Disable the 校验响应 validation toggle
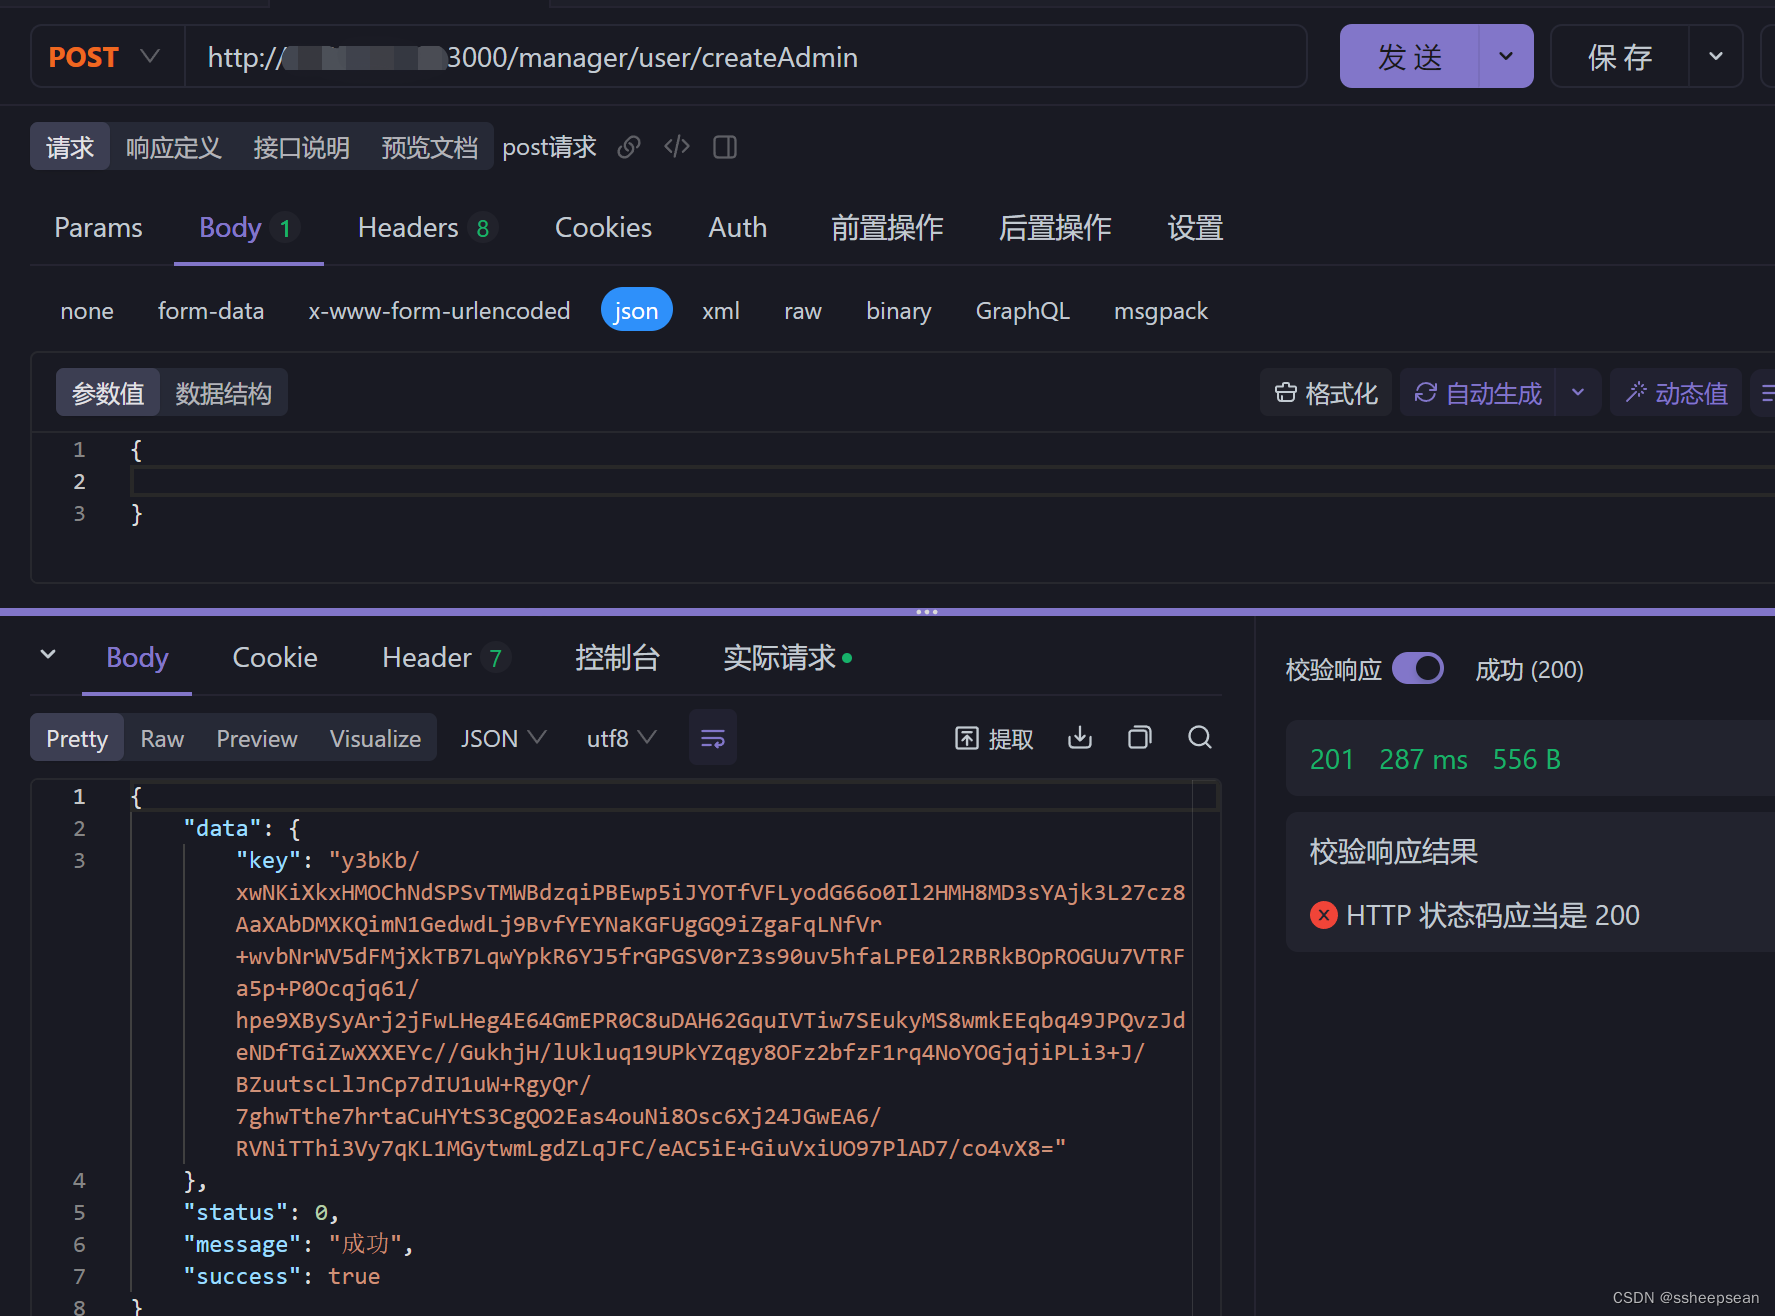This screenshot has width=1775, height=1316. pos(1419,669)
